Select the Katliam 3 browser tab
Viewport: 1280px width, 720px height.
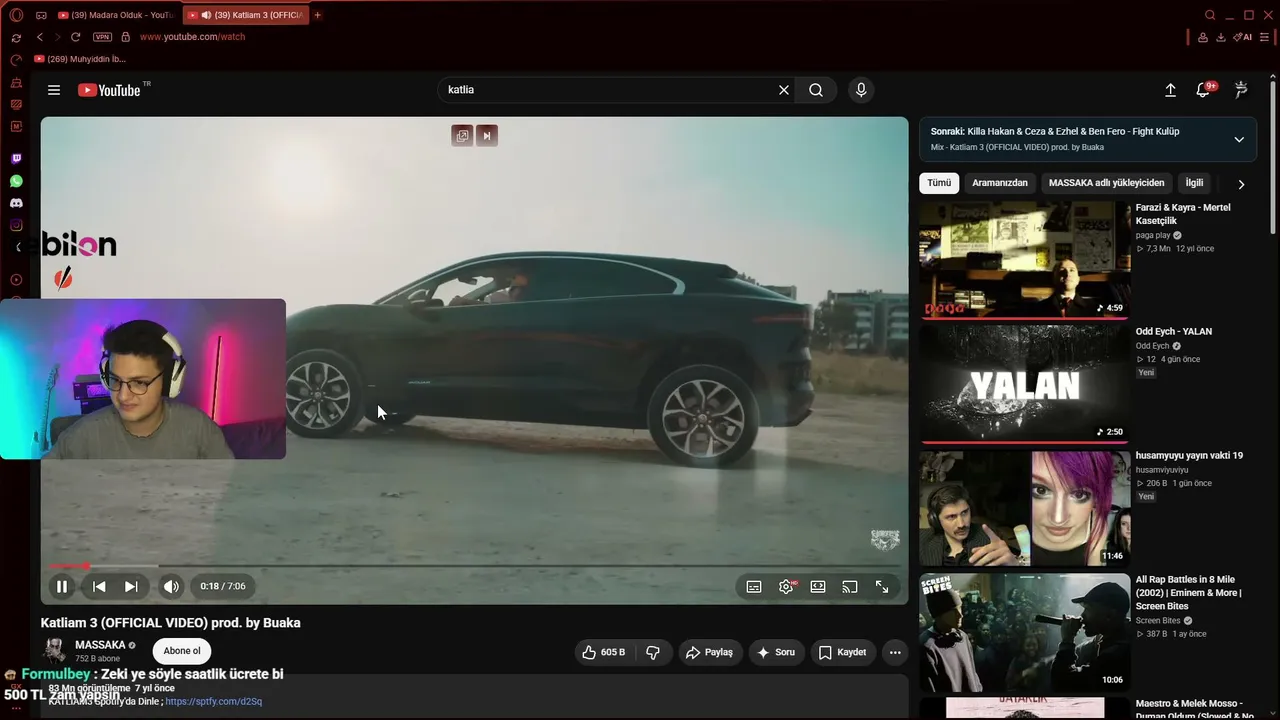click(246, 15)
